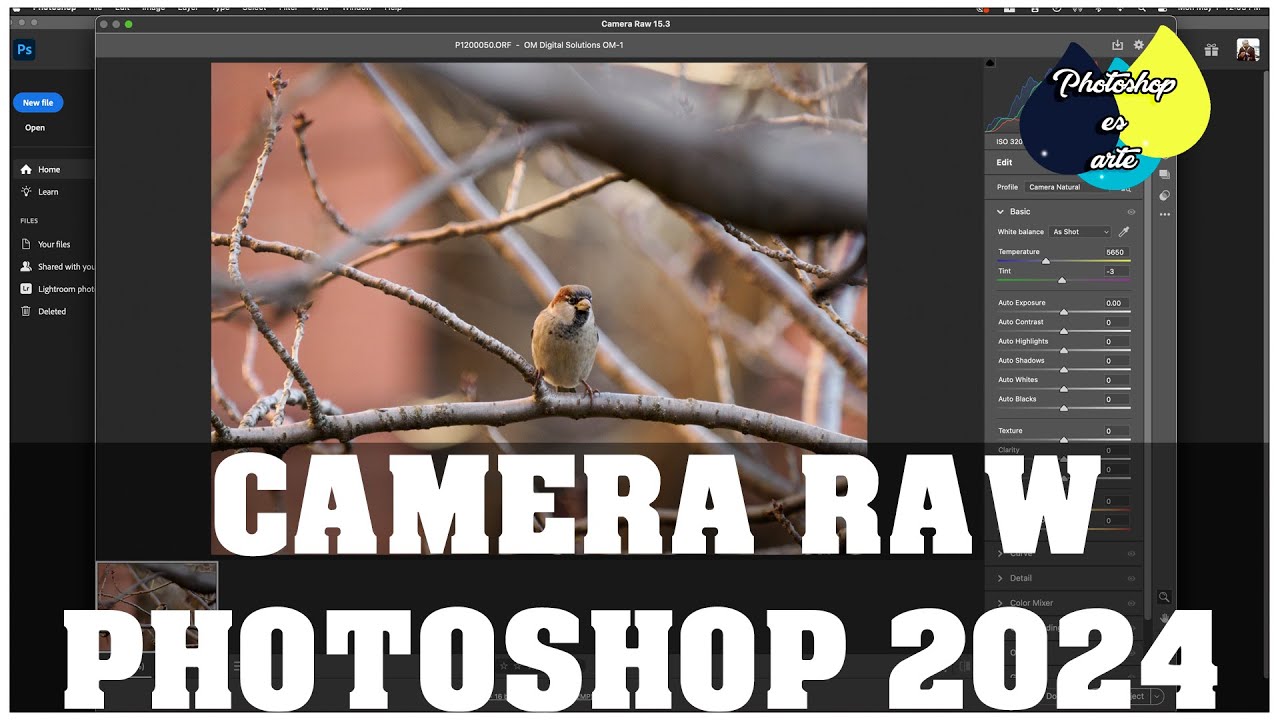Open the White balance As Shot dropdown

tap(1080, 232)
